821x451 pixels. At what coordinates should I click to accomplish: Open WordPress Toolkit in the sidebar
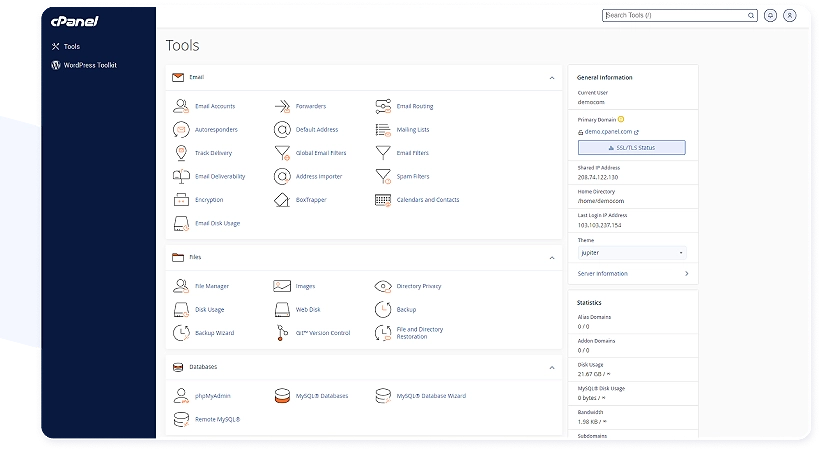click(90, 65)
